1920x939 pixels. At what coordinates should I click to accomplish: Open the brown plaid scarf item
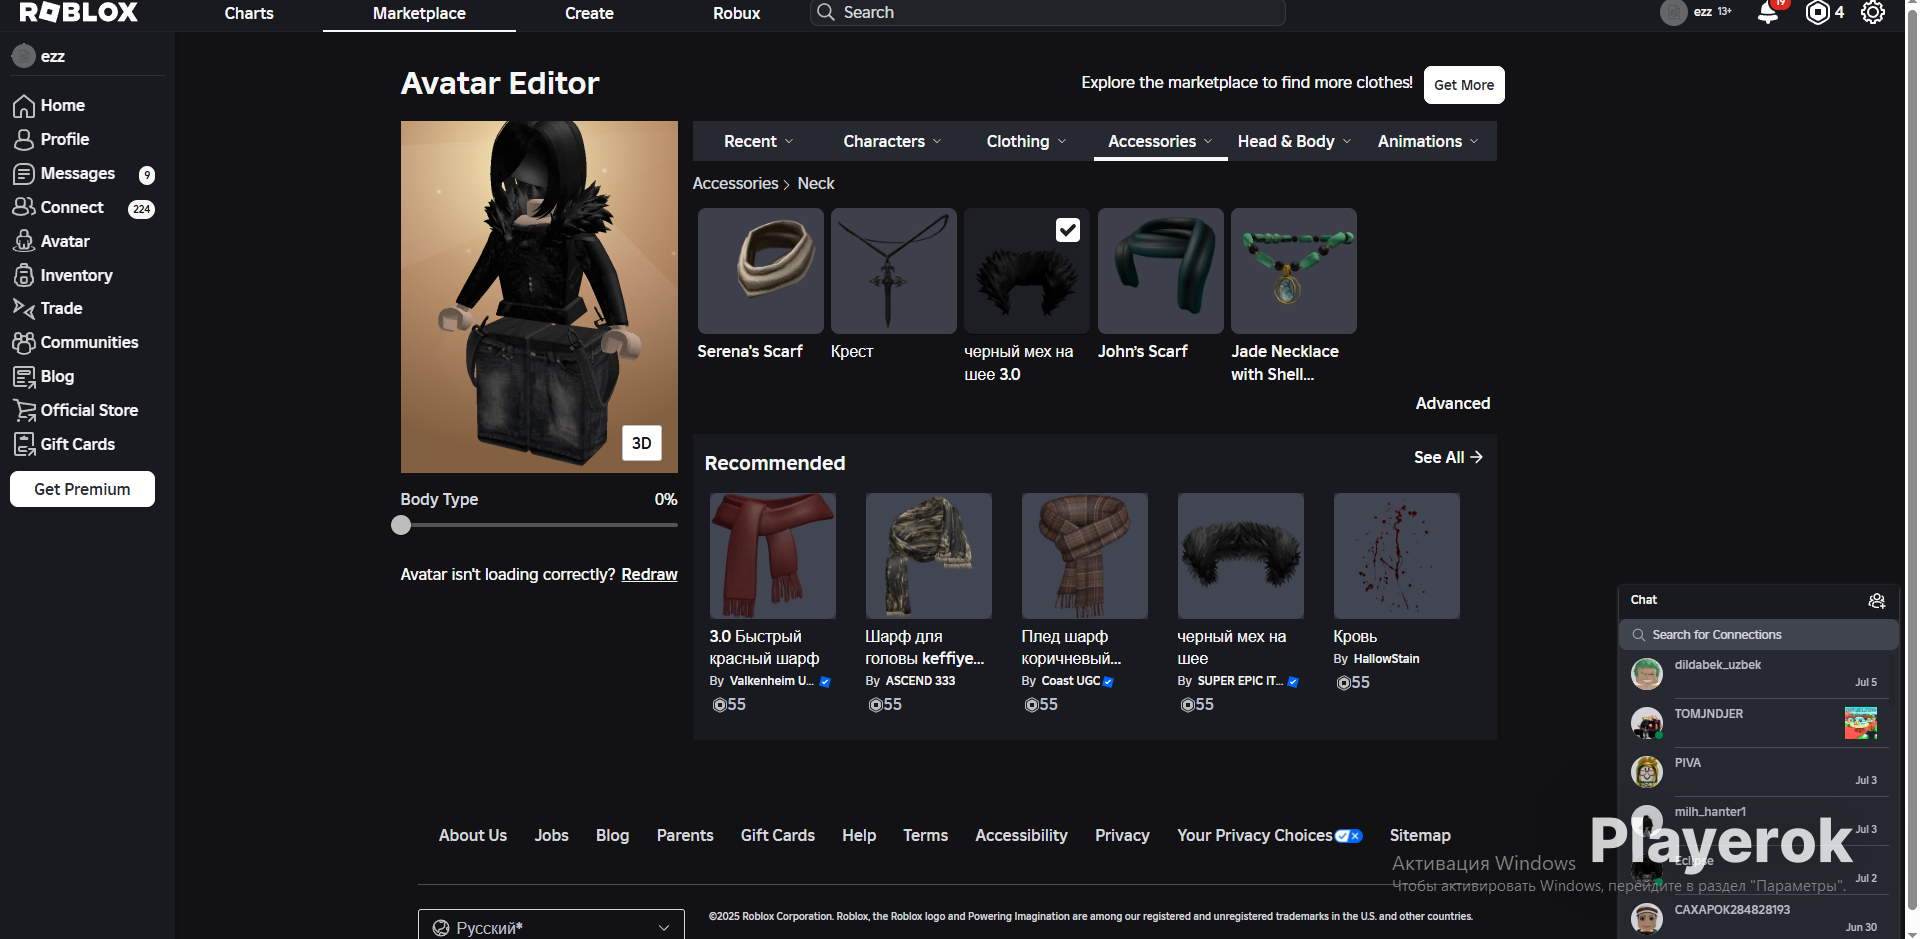click(1084, 556)
